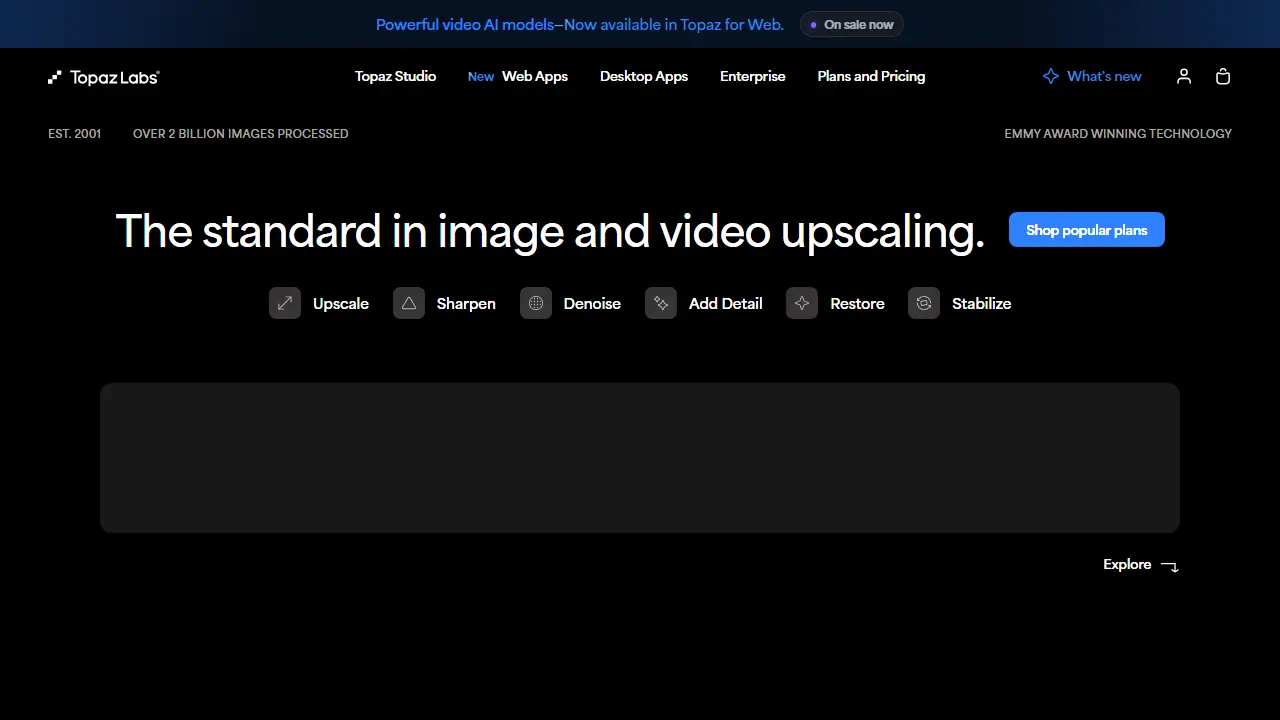Click the Sharpen triangle icon
Viewport: 1280px width, 720px height.
tap(409, 303)
